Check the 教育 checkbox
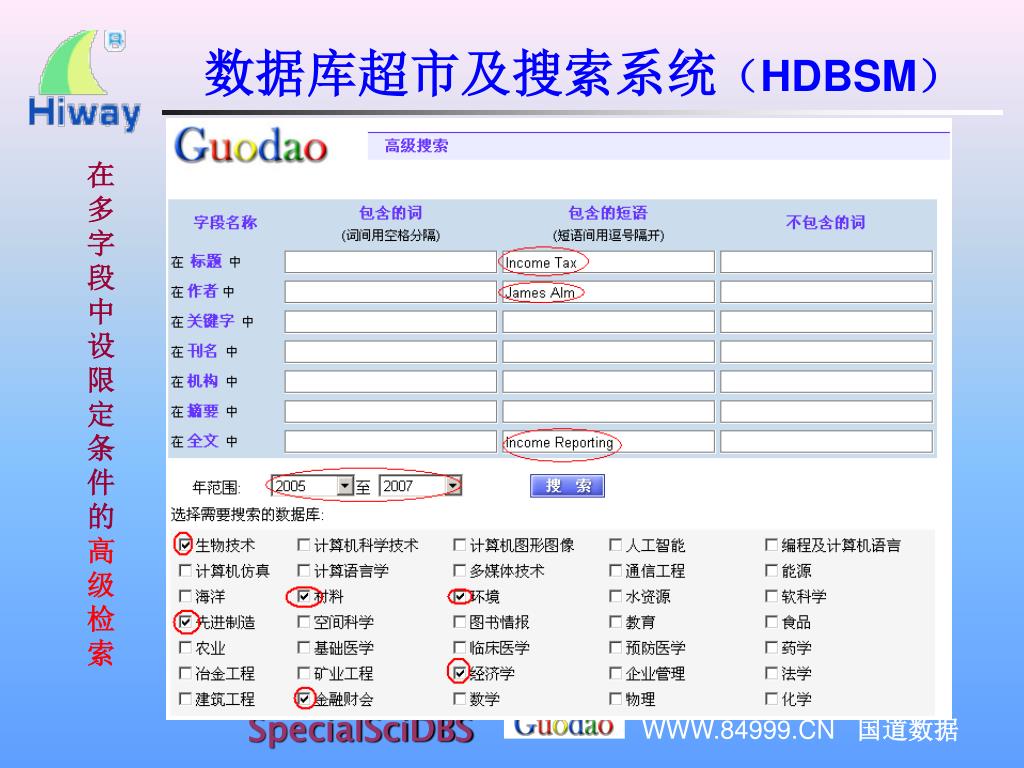1024x768 pixels. tap(615, 622)
